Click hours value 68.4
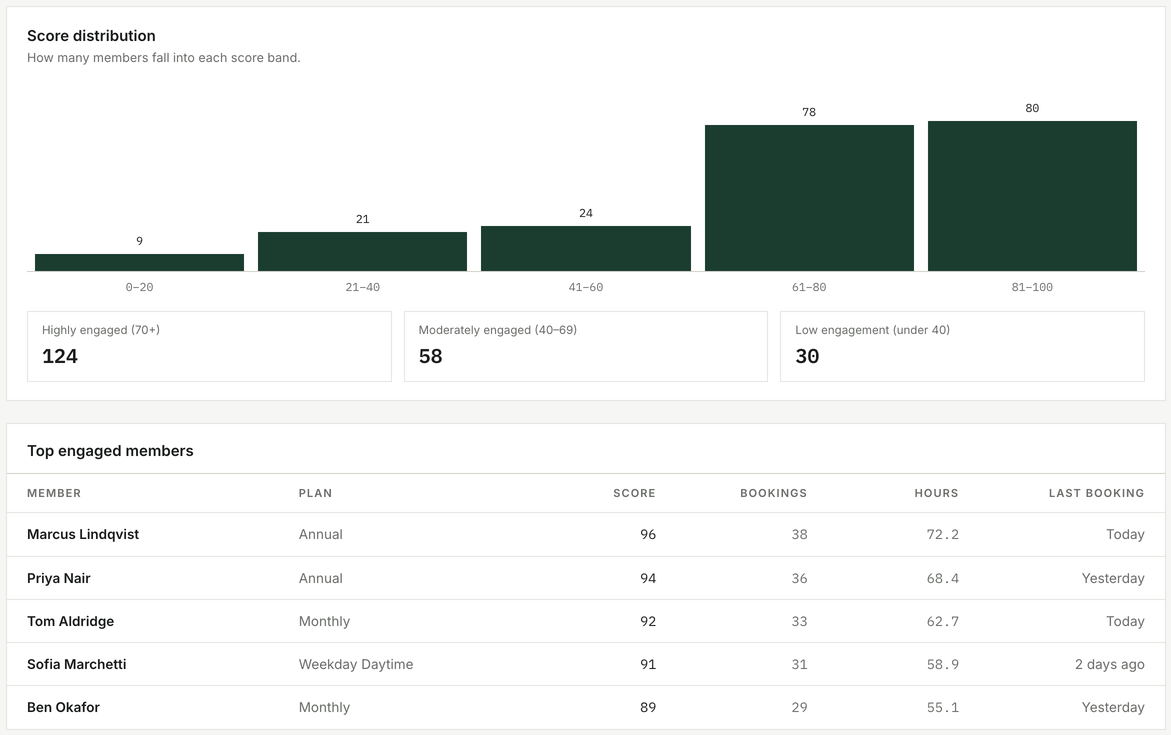The width and height of the screenshot is (1171, 735). [x=942, y=578]
